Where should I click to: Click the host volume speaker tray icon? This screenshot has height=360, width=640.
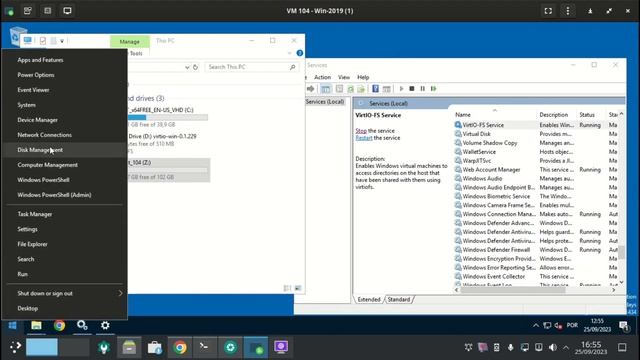[x=553, y=347]
